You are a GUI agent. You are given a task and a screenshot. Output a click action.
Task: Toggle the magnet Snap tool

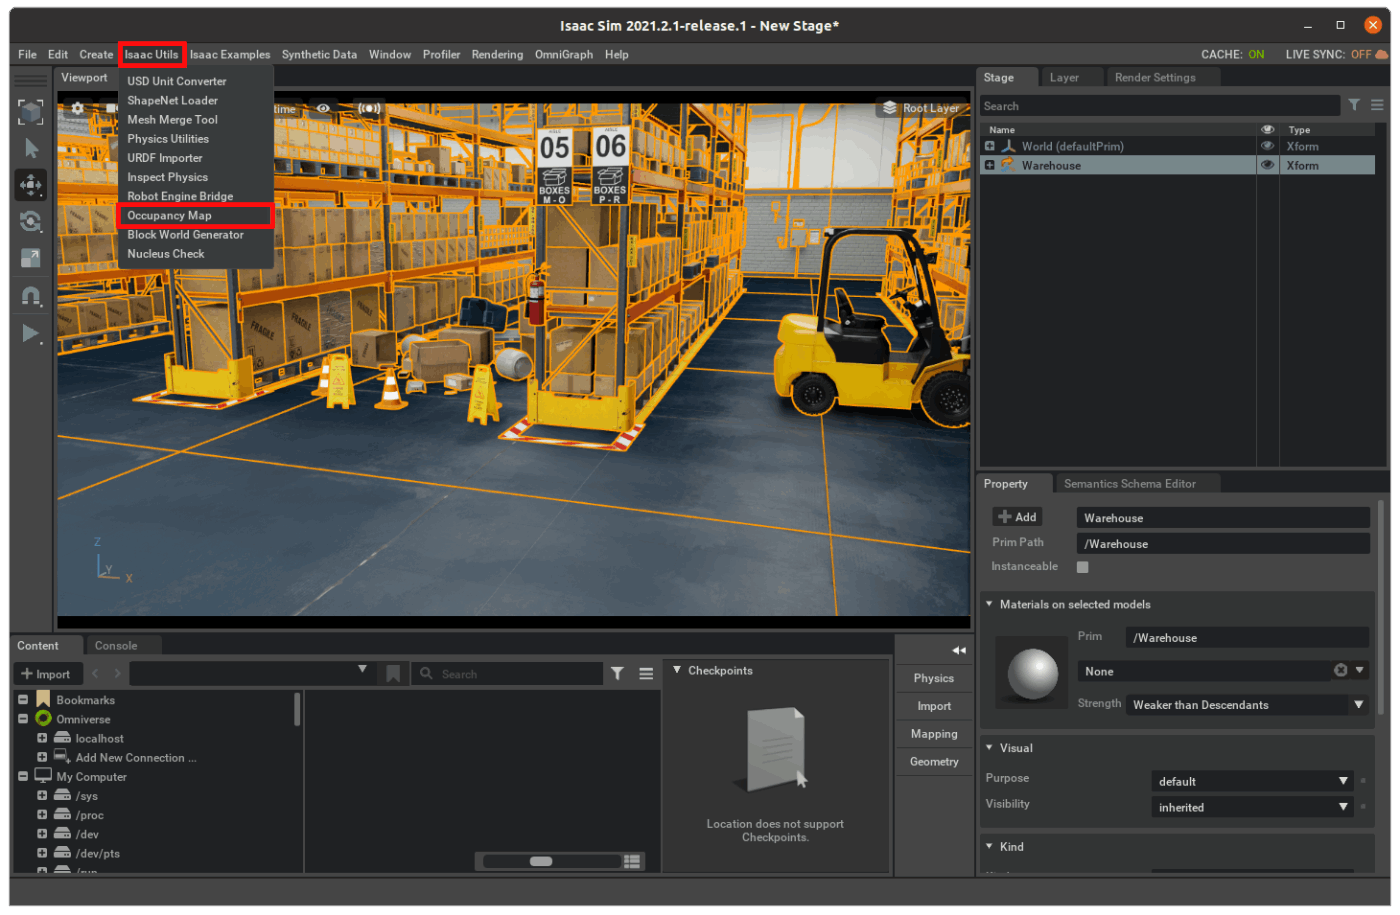[x=31, y=296]
